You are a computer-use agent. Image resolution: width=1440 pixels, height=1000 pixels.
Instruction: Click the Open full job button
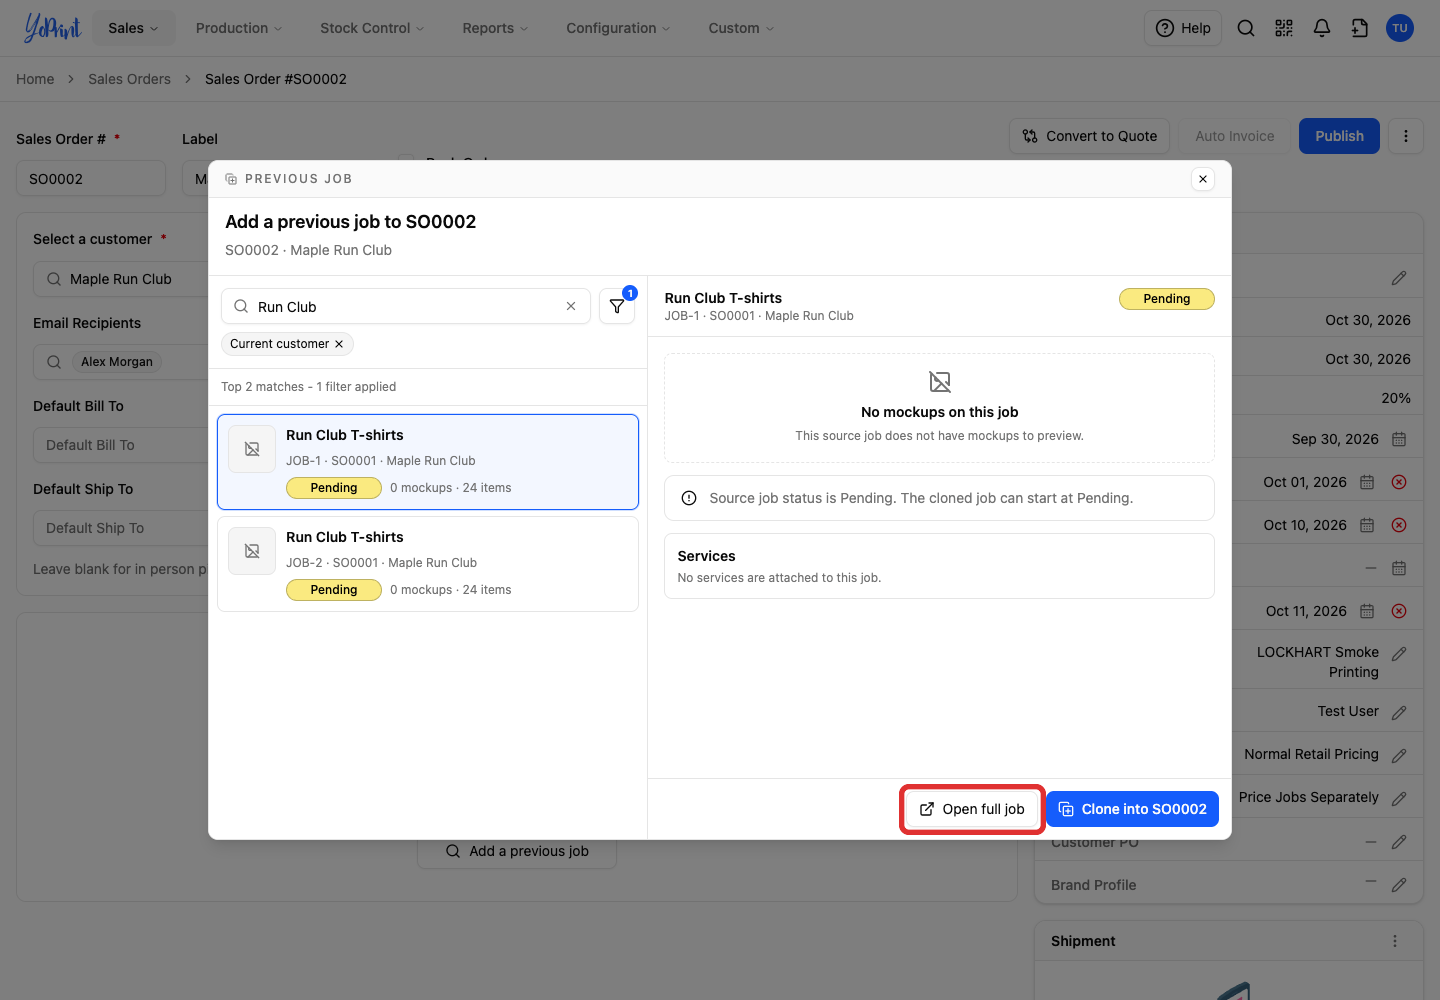(x=972, y=809)
